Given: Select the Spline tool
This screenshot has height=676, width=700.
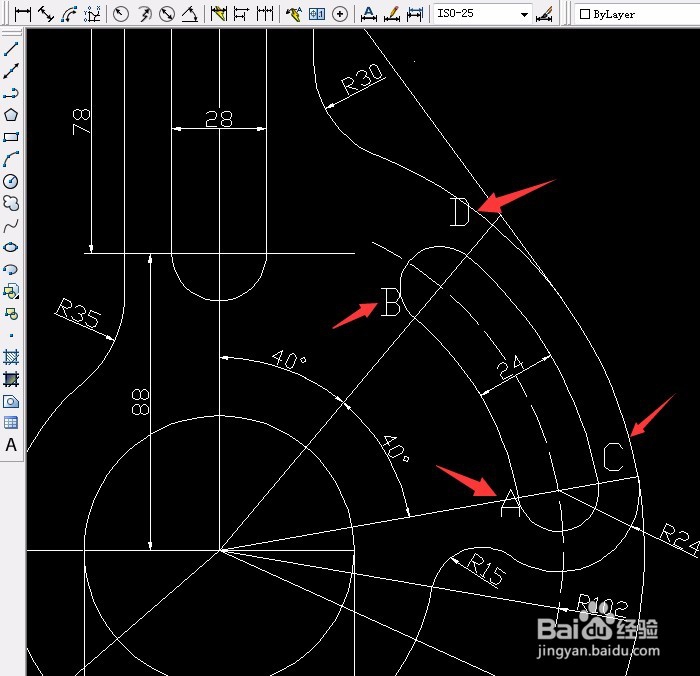Looking at the screenshot, I should coord(11,225).
